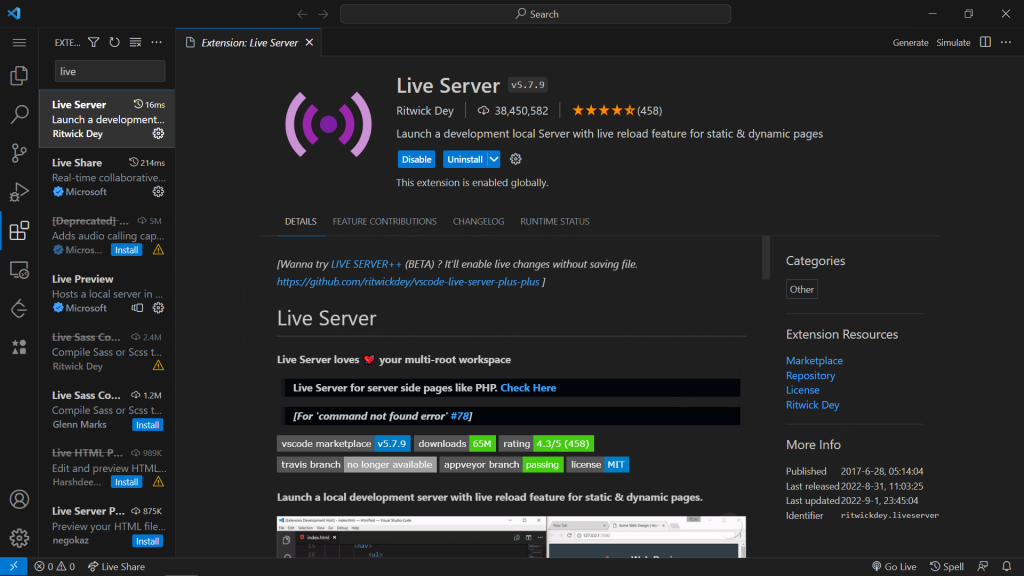Click the Live Server demo screenshot thumbnail

(511, 537)
